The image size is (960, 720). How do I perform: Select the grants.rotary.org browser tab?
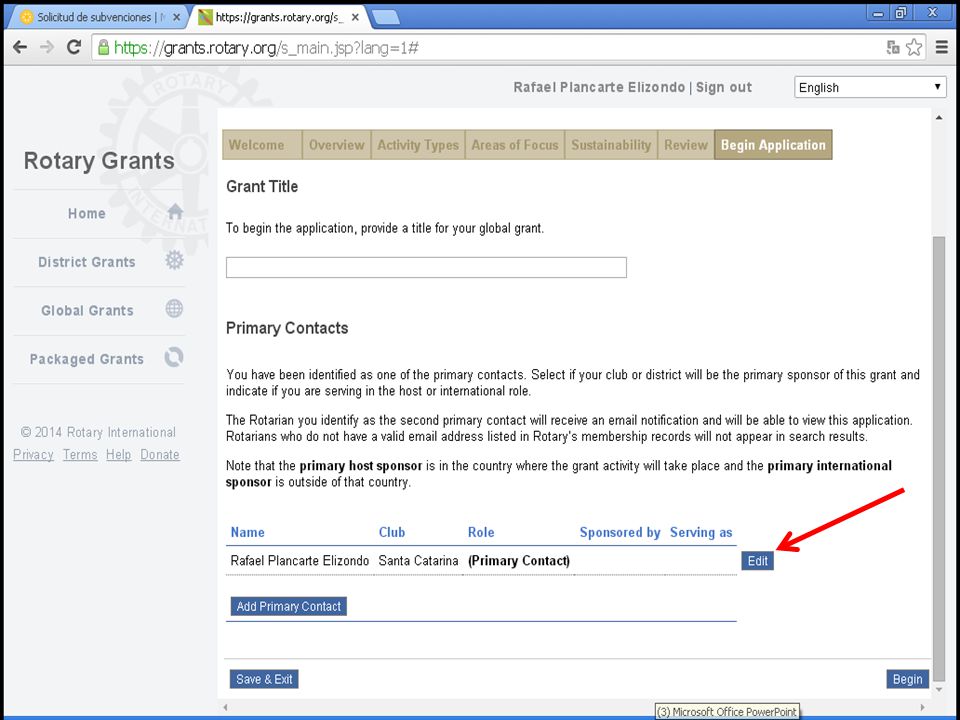pos(279,17)
